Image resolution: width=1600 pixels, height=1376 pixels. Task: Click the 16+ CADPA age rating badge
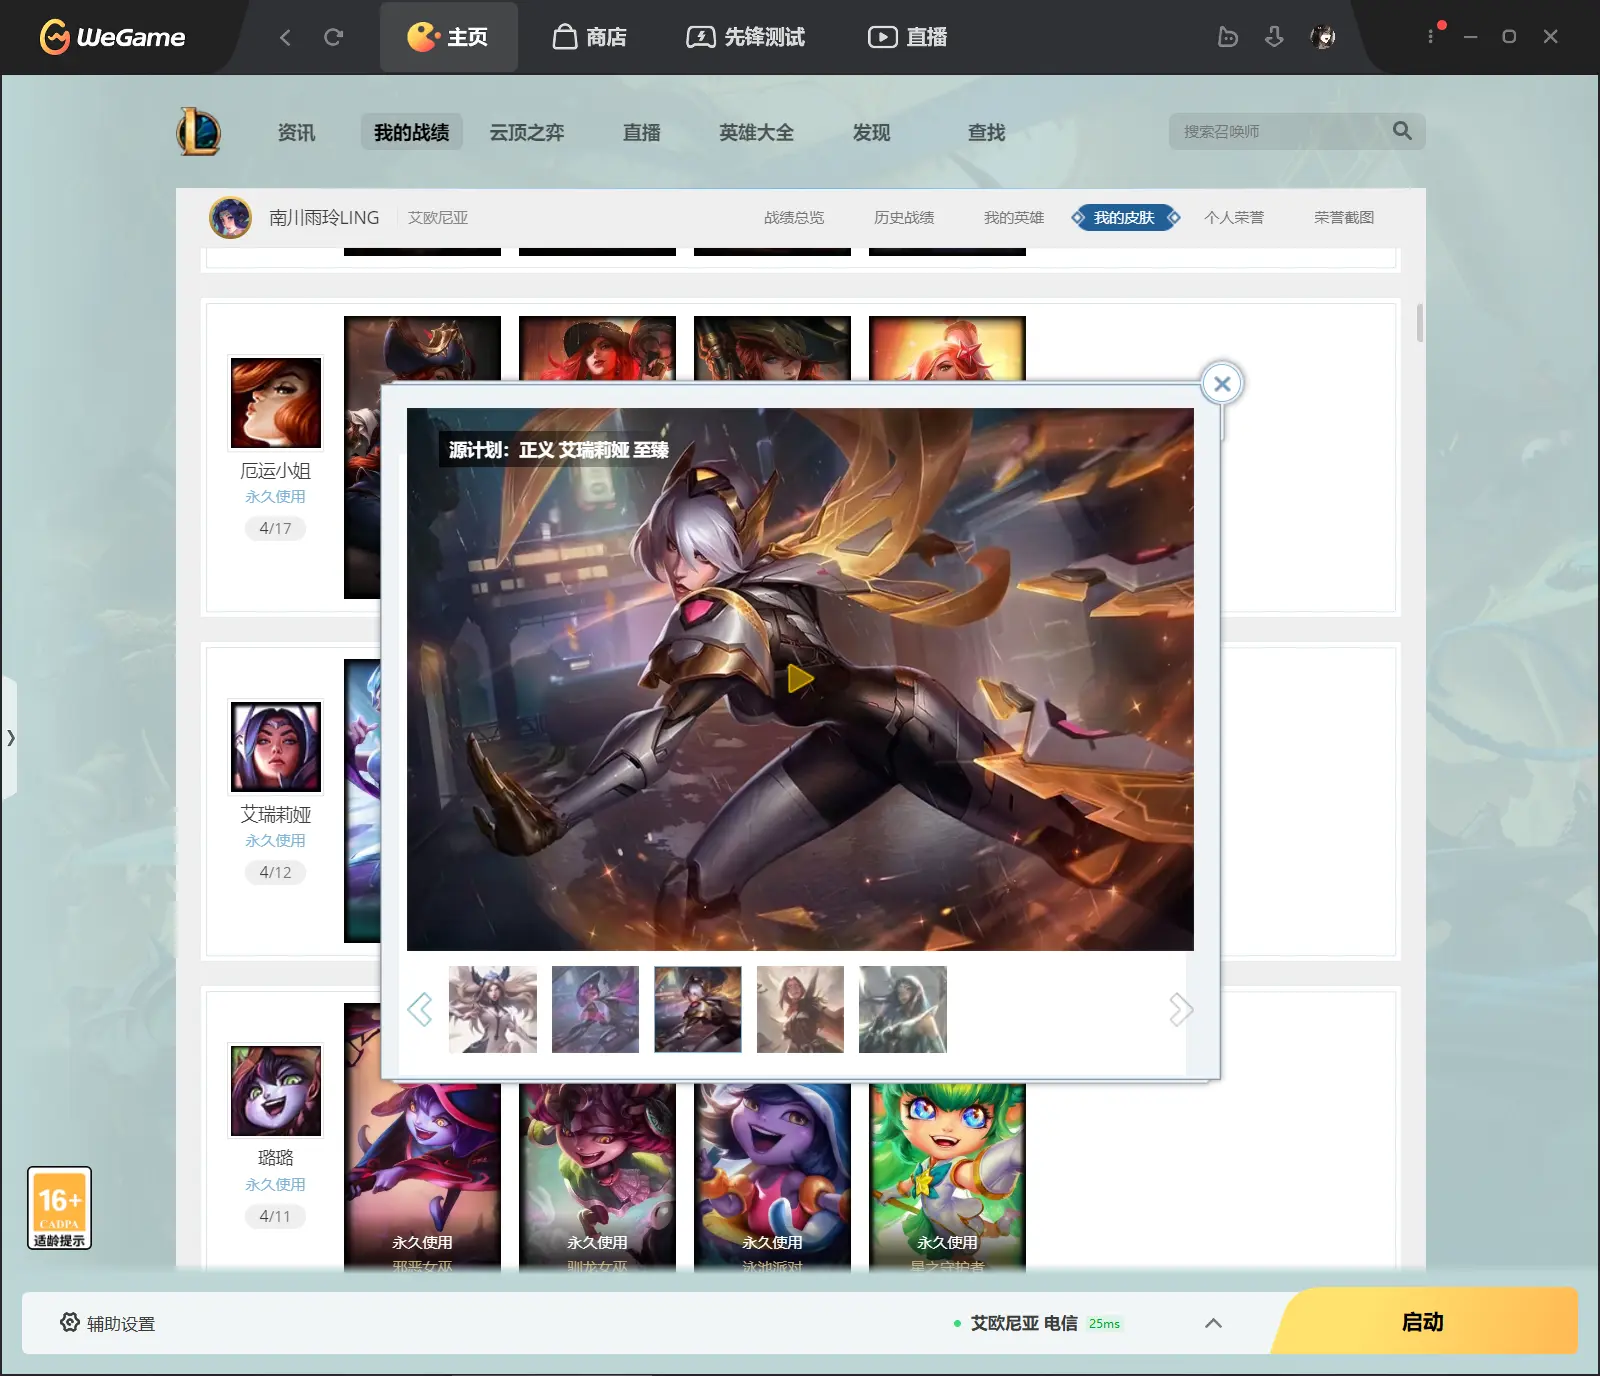click(59, 1208)
